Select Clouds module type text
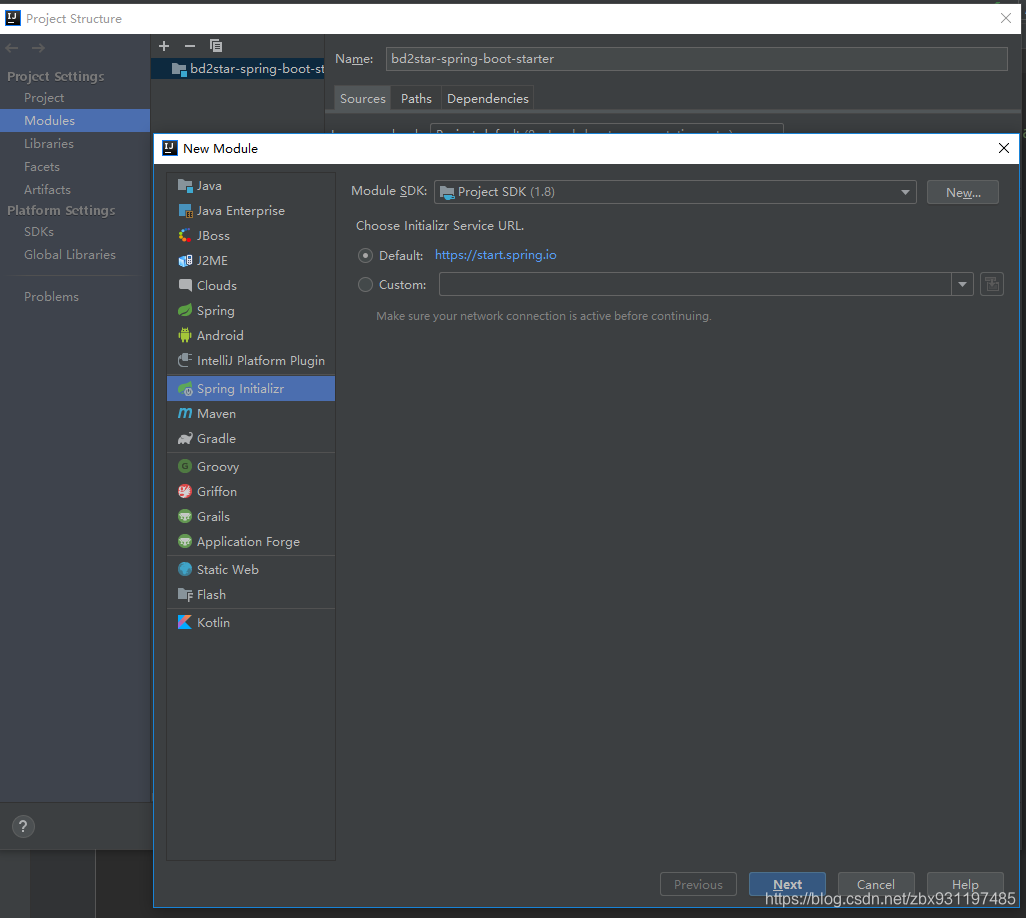 coord(217,285)
